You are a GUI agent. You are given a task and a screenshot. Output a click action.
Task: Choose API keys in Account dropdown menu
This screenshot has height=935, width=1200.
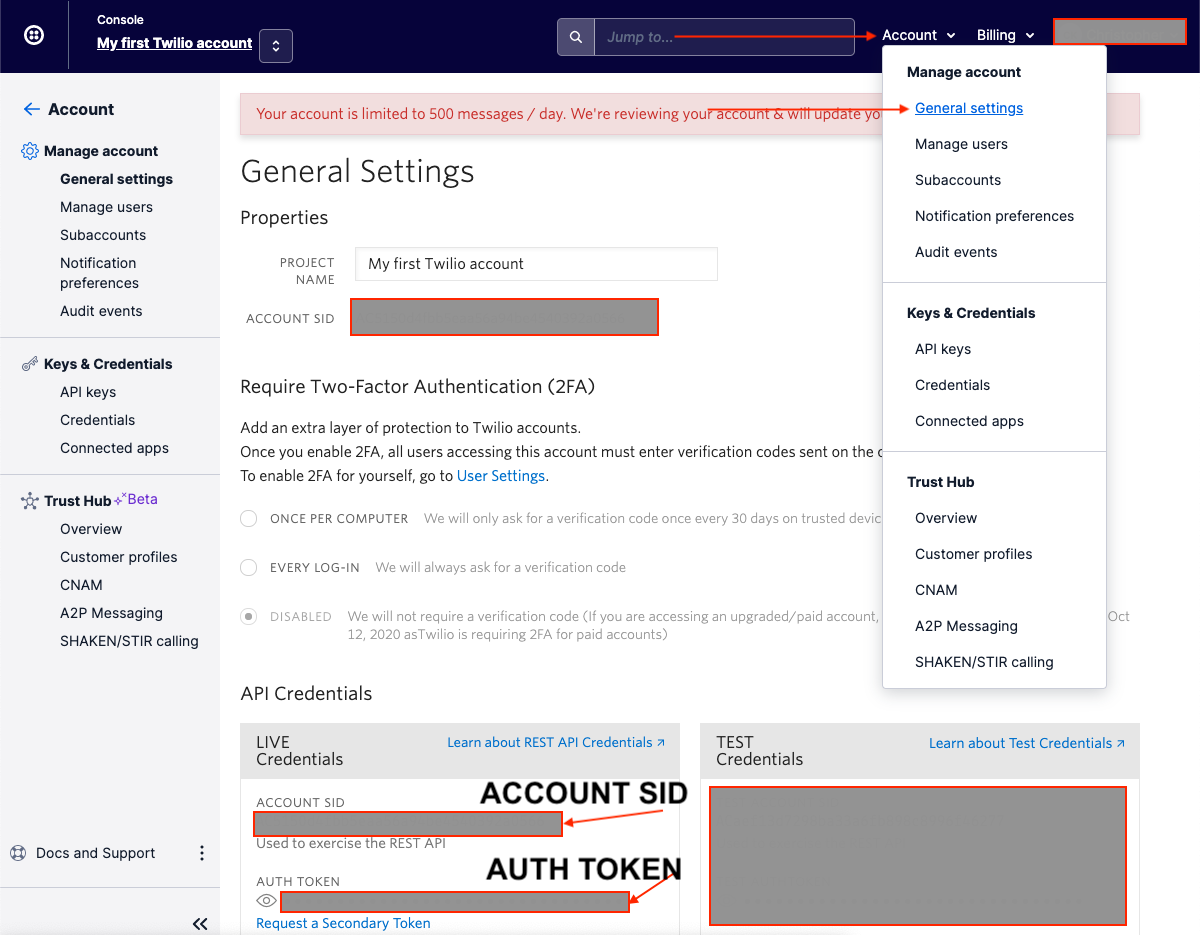pos(943,349)
